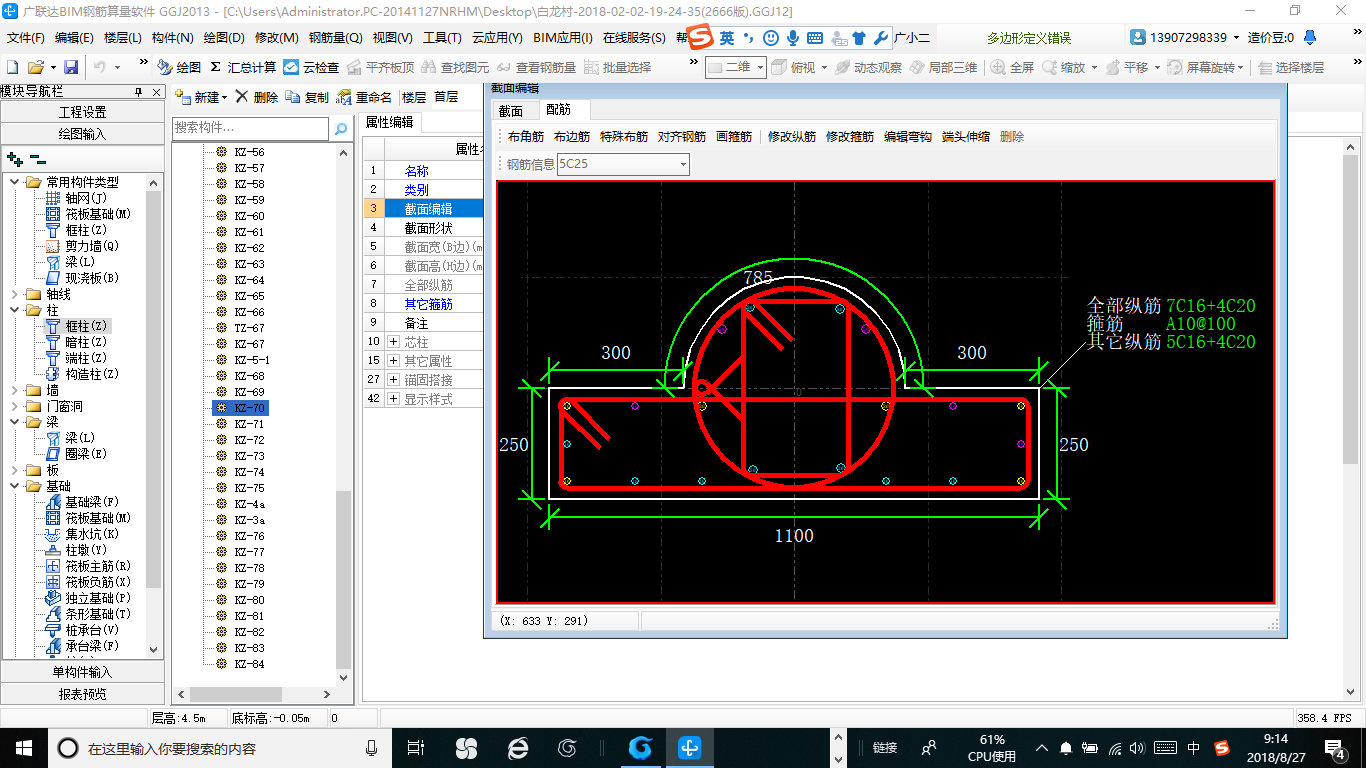Select the 属性编辑 tab
Viewport: 1366px width, 768px height.
389,122
